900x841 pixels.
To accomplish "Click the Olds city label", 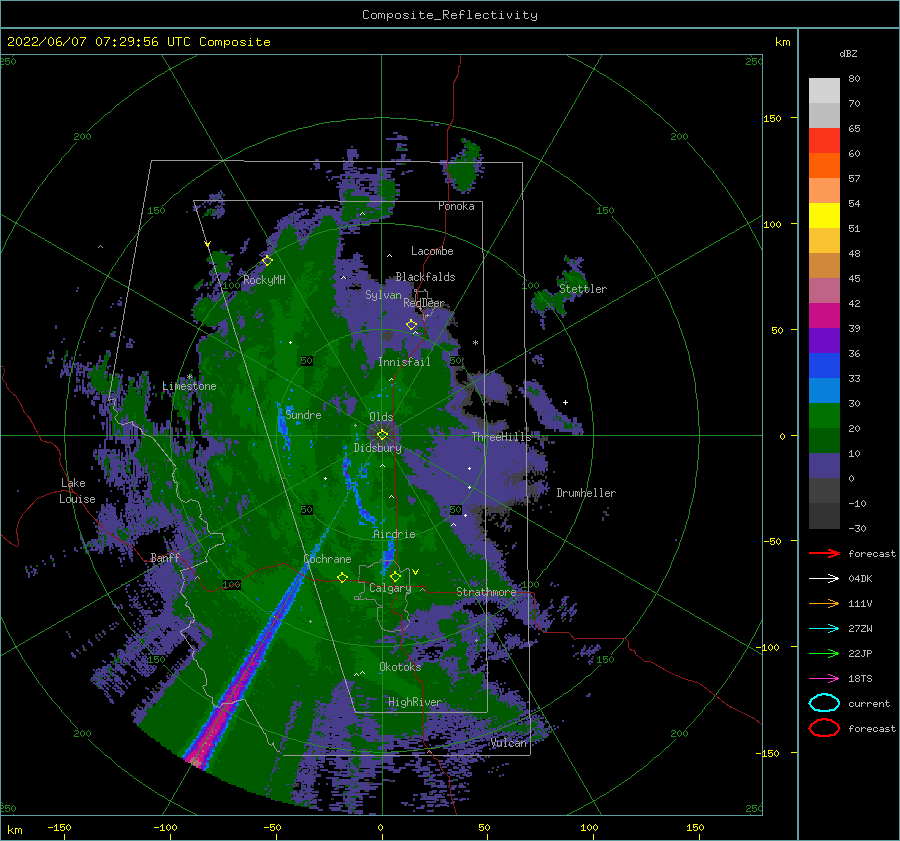I will click(x=381, y=417).
